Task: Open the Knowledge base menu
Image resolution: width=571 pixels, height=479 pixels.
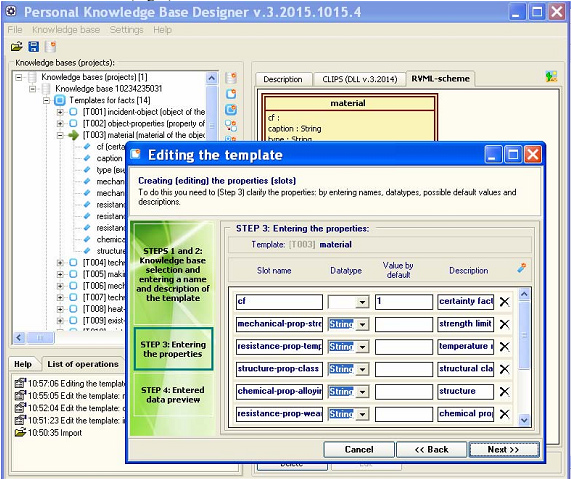Action: pos(66,30)
